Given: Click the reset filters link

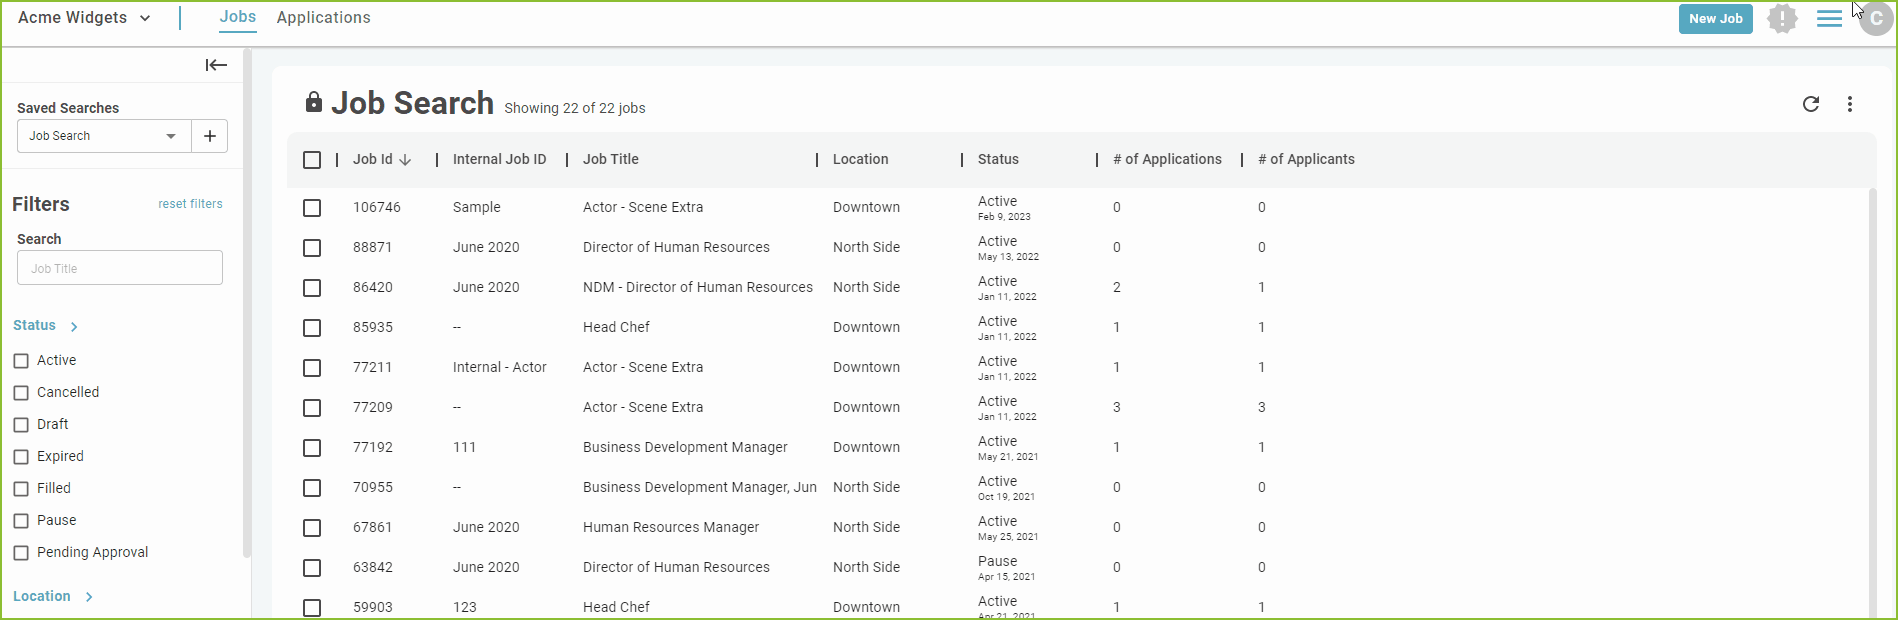Looking at the screenshot, I should point(190,204).
